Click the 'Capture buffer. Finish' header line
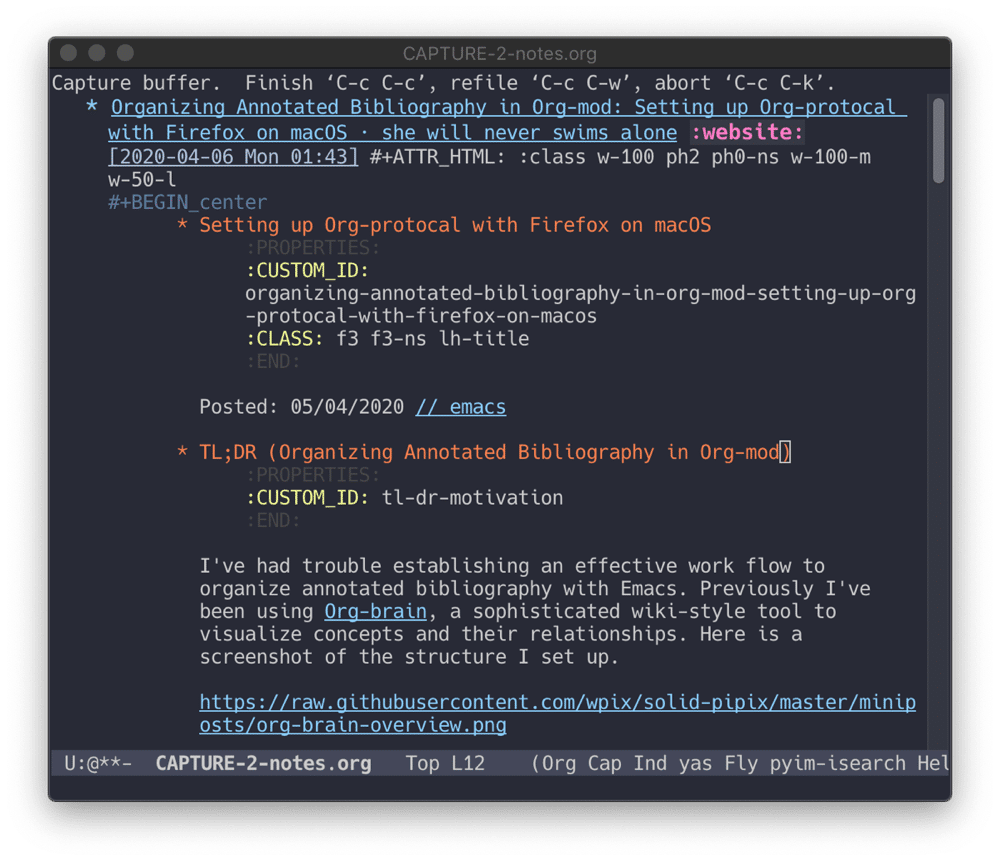Screen dimensions: 1000x861 (x=443, y=83)
